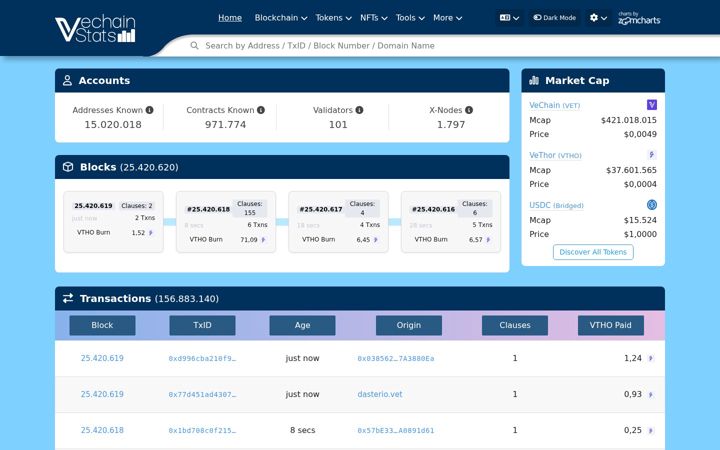The image size is (720, 450).
Task: Open the language selector dropdown
Action: (509, 17)
